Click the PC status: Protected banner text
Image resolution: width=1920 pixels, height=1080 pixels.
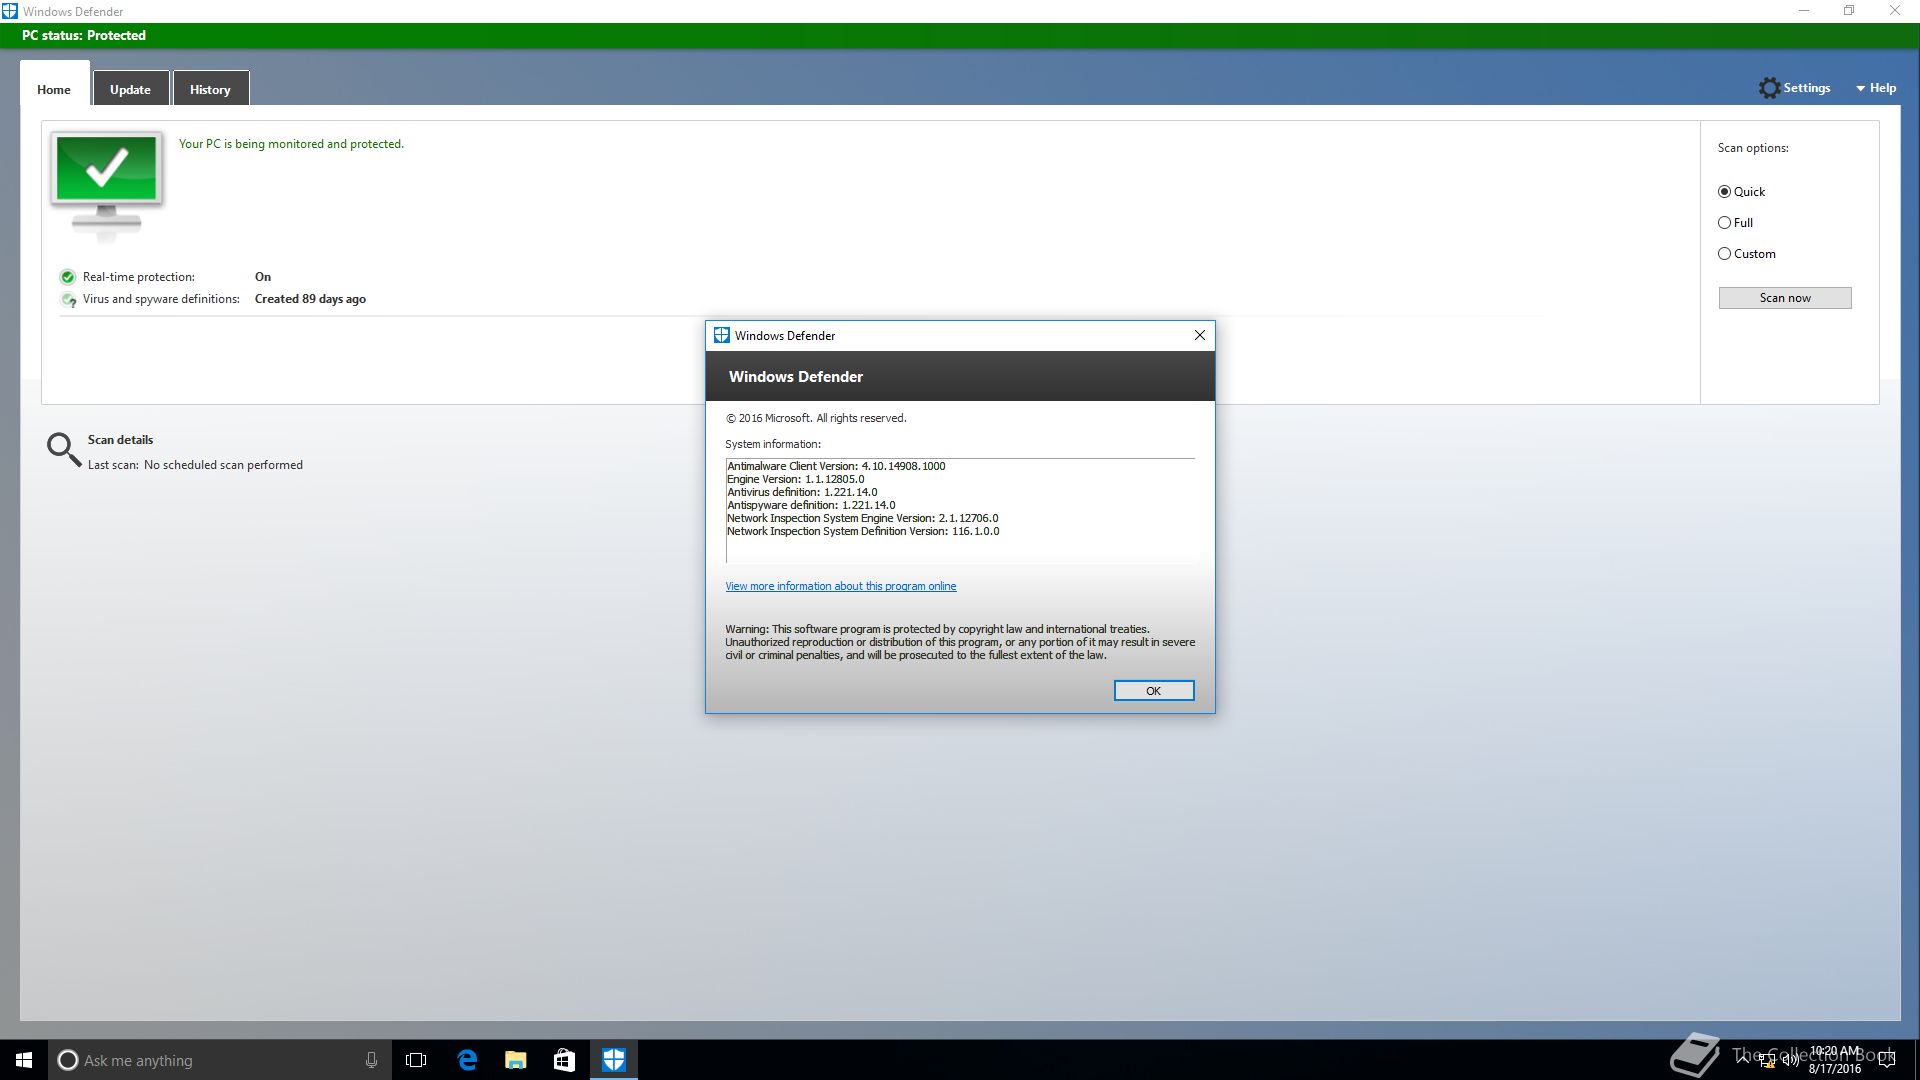(x=84, y=35)
